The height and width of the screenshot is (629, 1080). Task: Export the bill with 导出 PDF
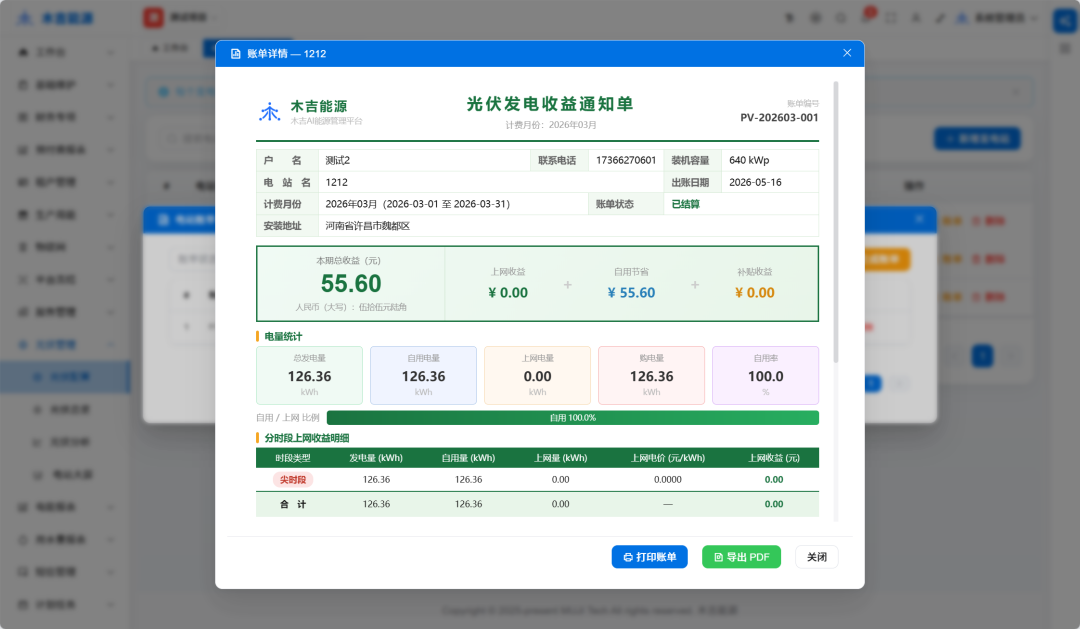click(x=741, y=557)
